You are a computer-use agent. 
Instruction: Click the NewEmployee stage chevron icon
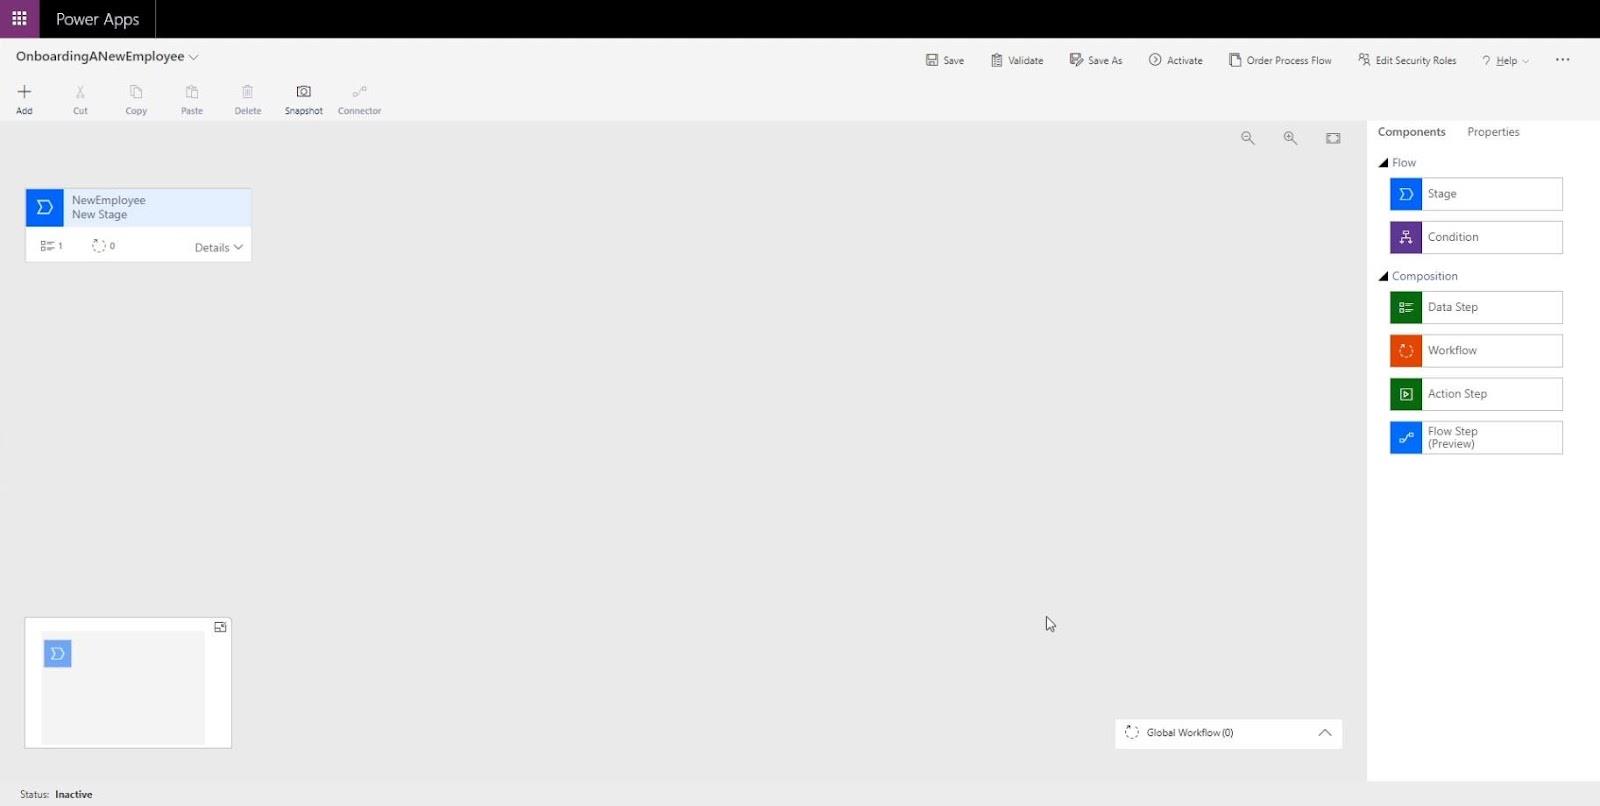pyautogui.click(x=44, y=208)
